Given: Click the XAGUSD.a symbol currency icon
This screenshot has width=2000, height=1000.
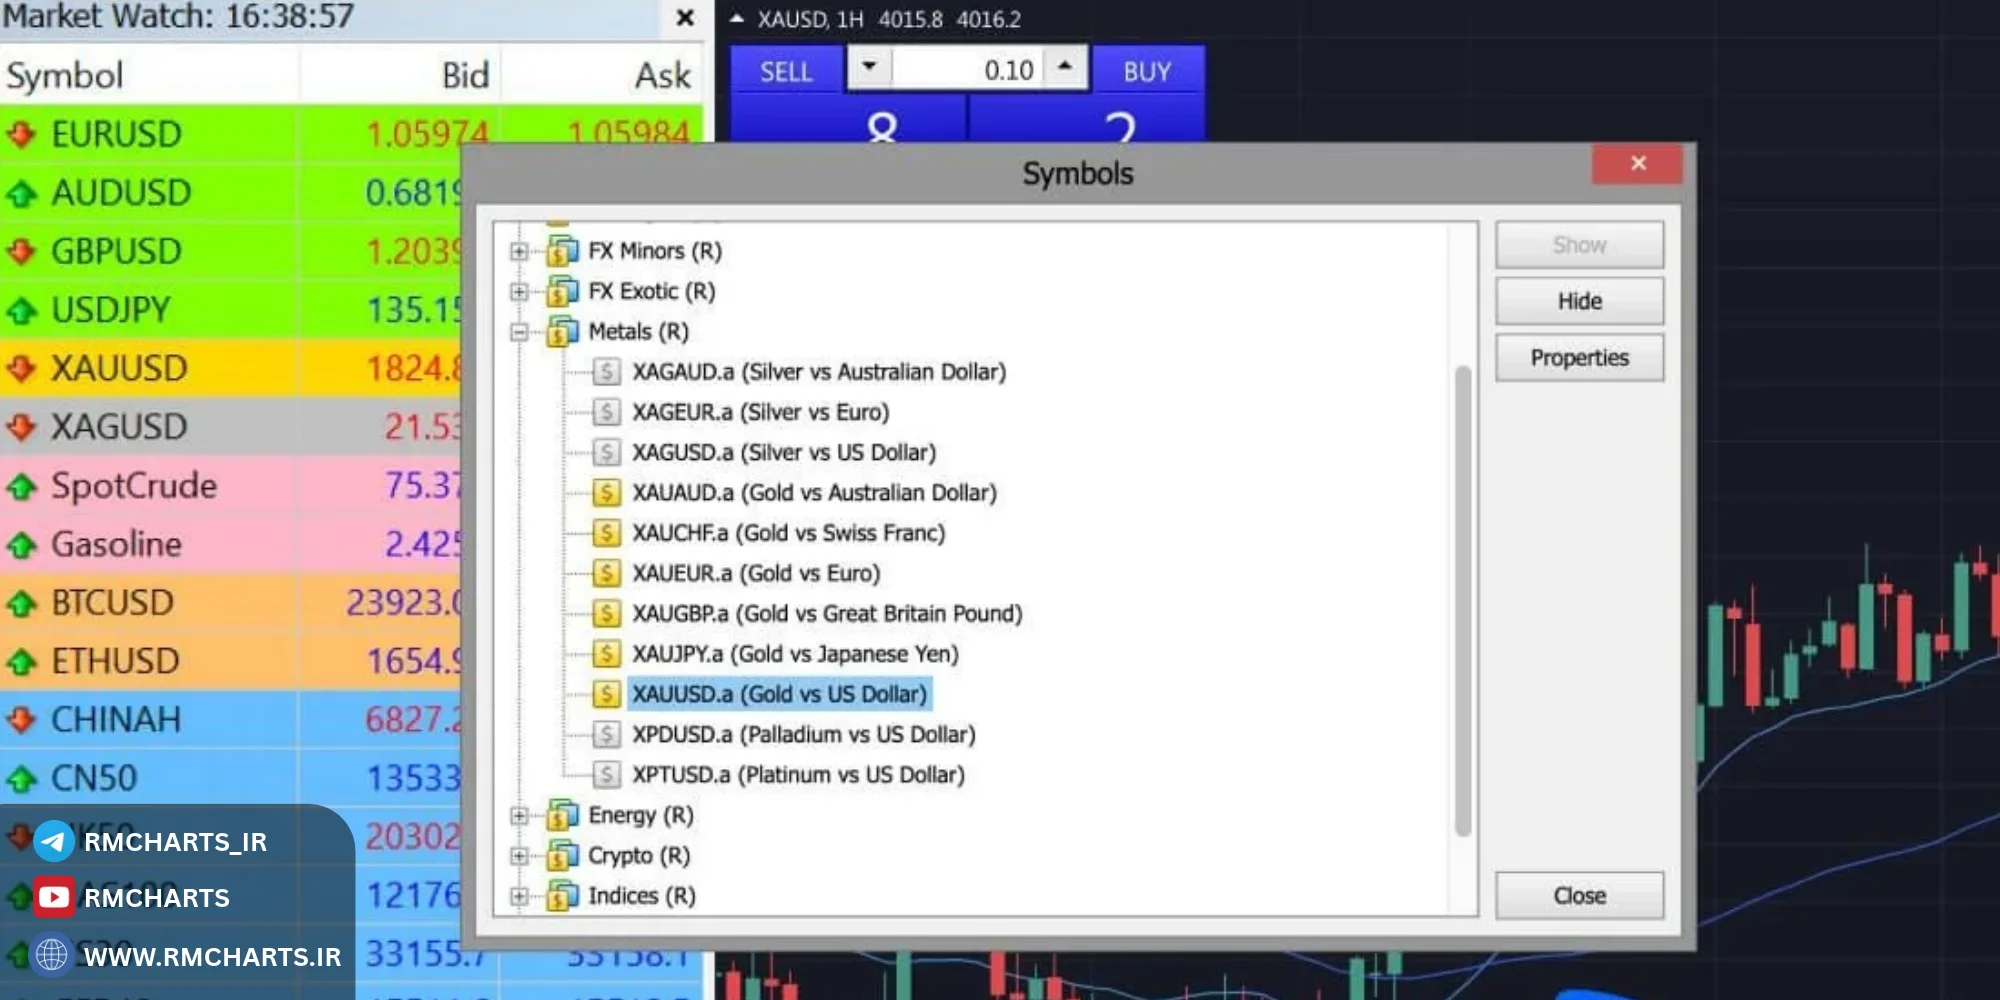Looking at the screenshot, I should [606, 452].
